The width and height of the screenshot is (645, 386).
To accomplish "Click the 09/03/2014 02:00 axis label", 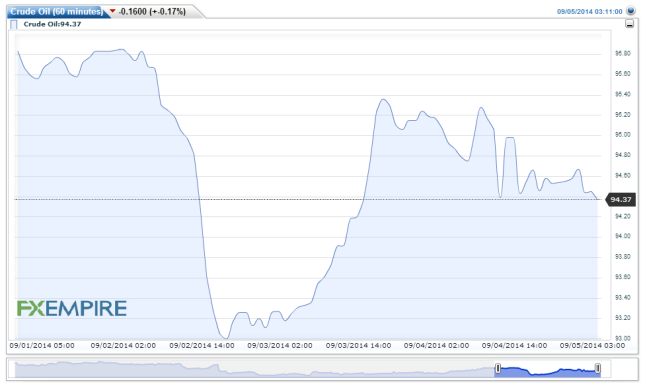I will [280, 346].
